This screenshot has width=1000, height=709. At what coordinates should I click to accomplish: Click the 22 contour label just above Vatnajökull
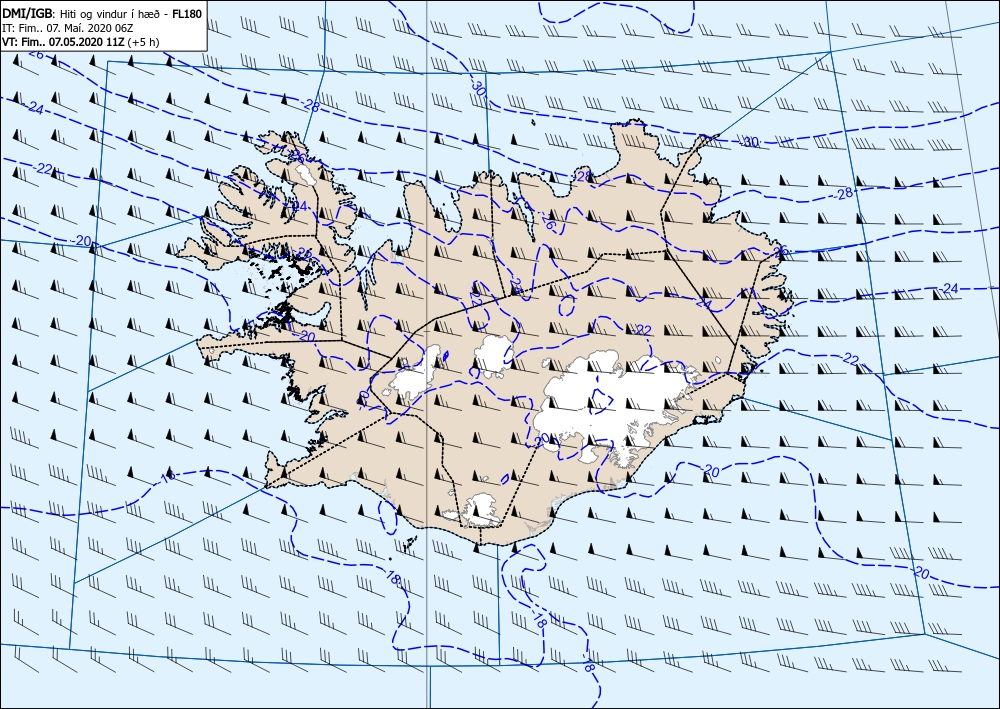[x=643, y=330]
